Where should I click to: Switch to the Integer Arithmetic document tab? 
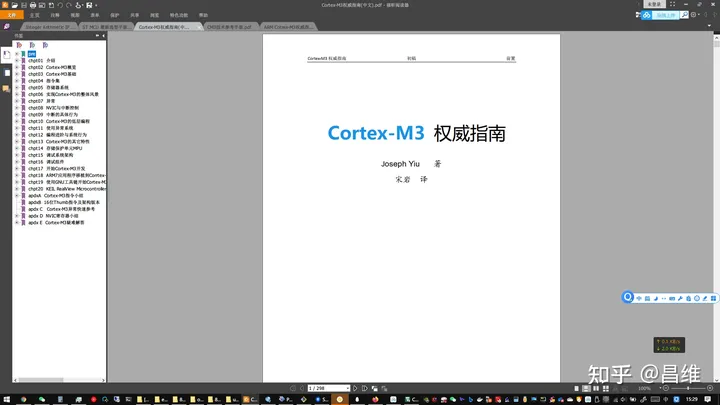[48, 27]
